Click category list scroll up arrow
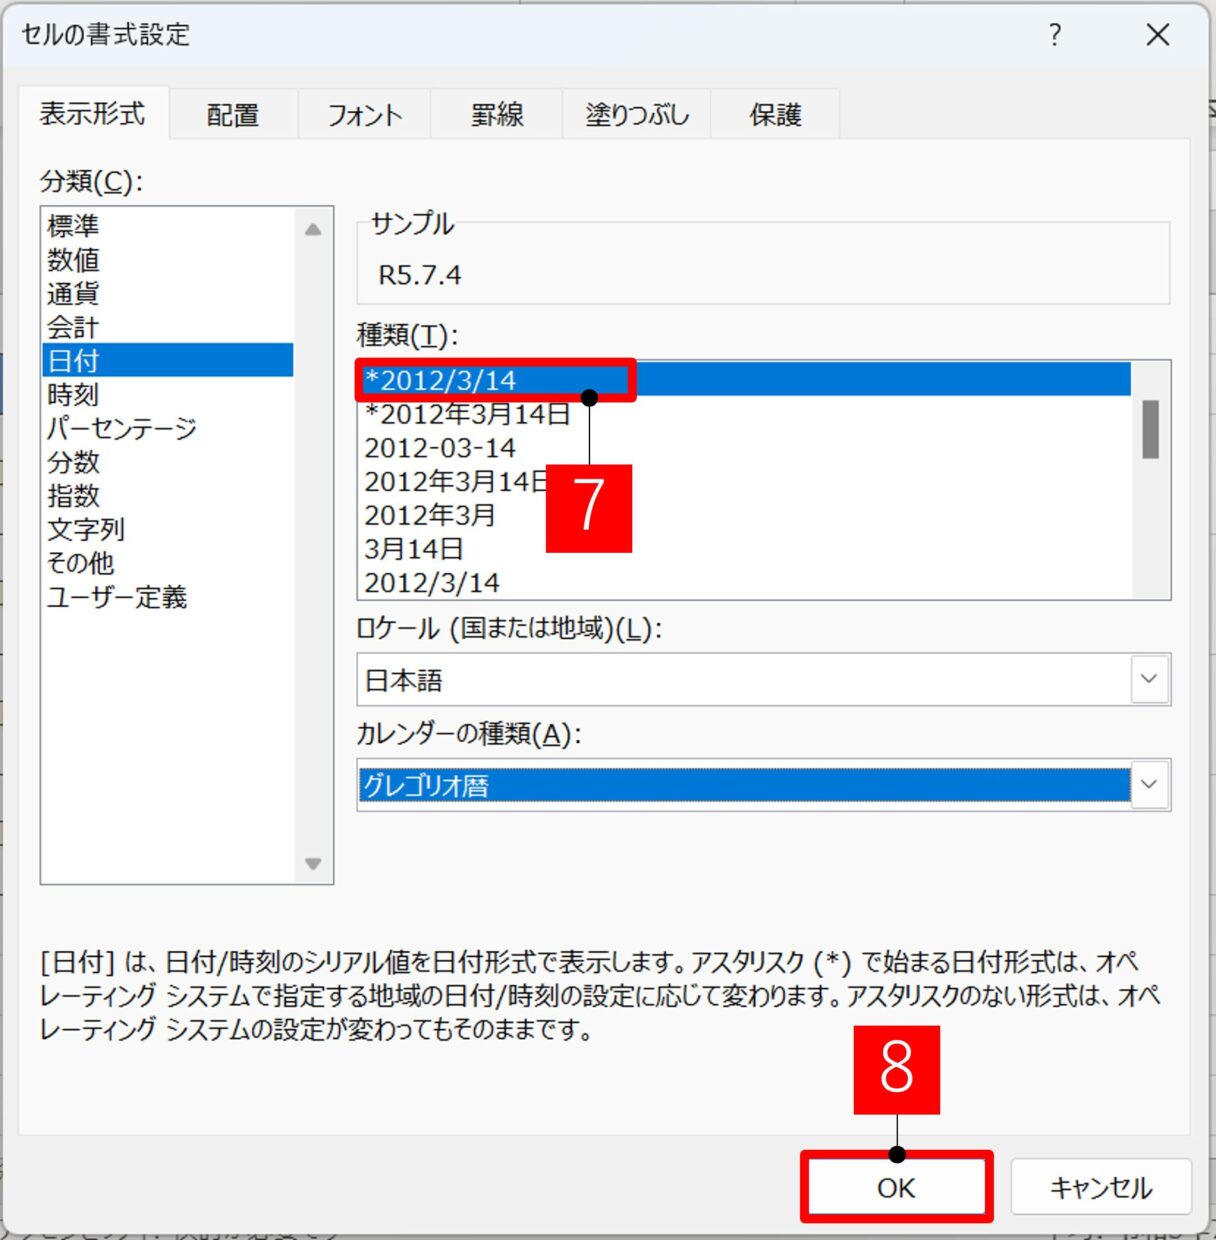Viewport: 1216px width, 1240px height. [x=313, y=229]
